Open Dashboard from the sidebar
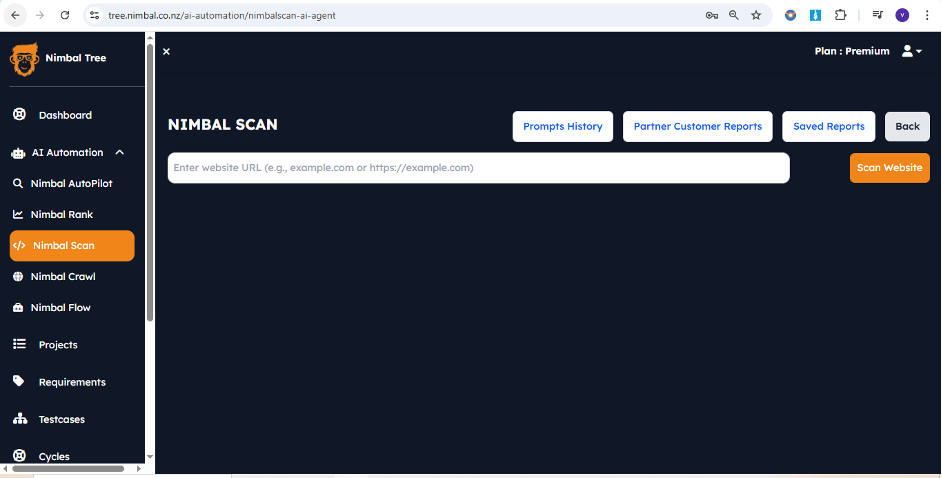Viewport: 942px width, 478px height. [64, 115]
